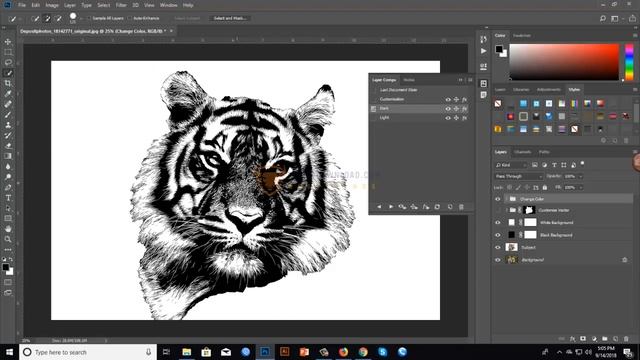Select the Customization layer comp
The width and height of the screenshot is (640, 360).
coord(420,100)
